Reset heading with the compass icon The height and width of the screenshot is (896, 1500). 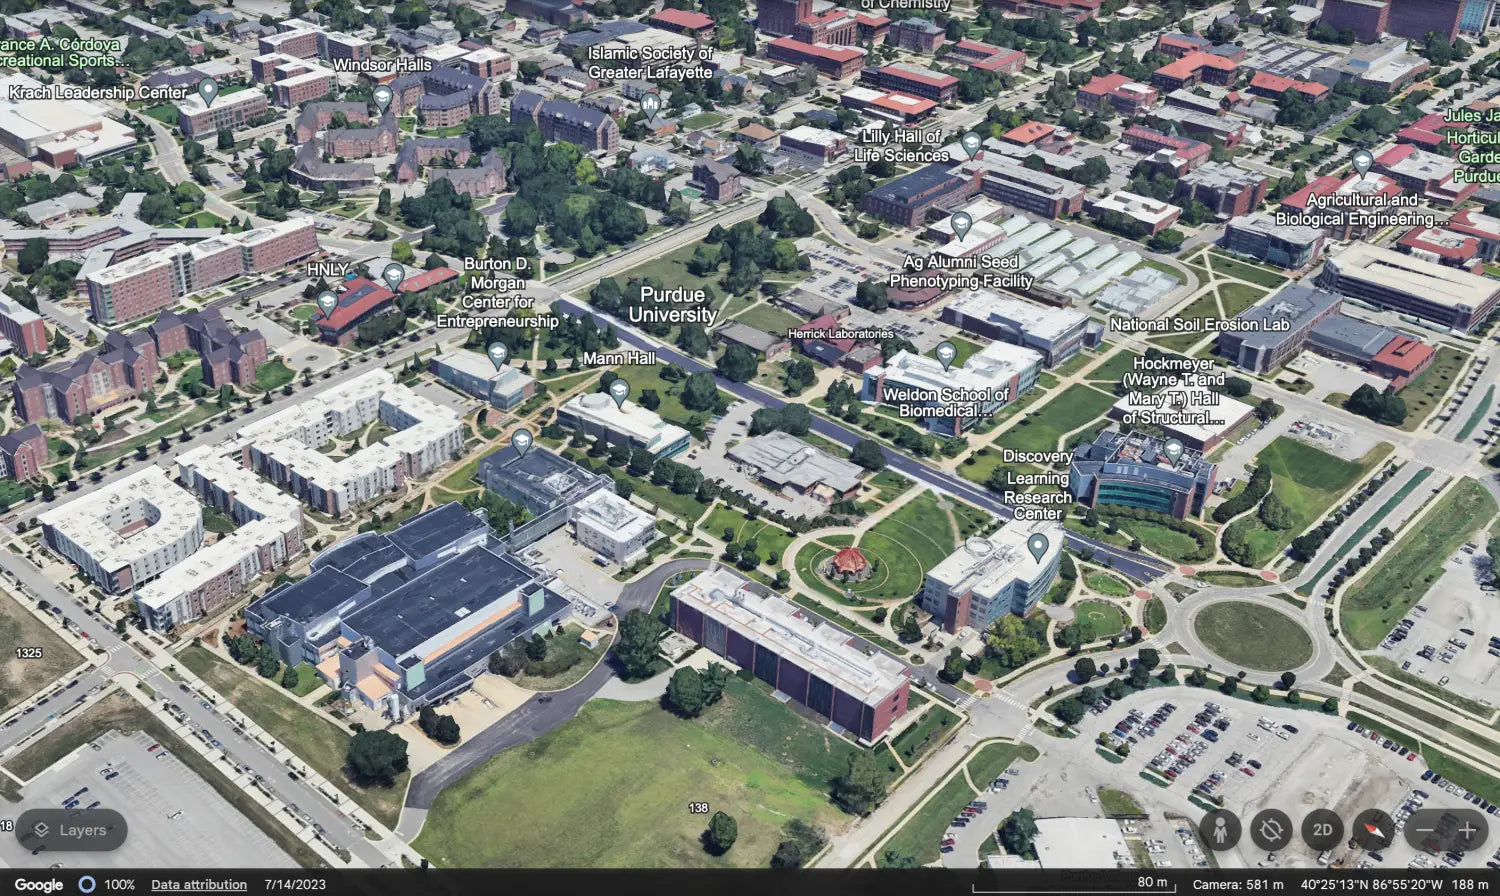(1373, 830)
